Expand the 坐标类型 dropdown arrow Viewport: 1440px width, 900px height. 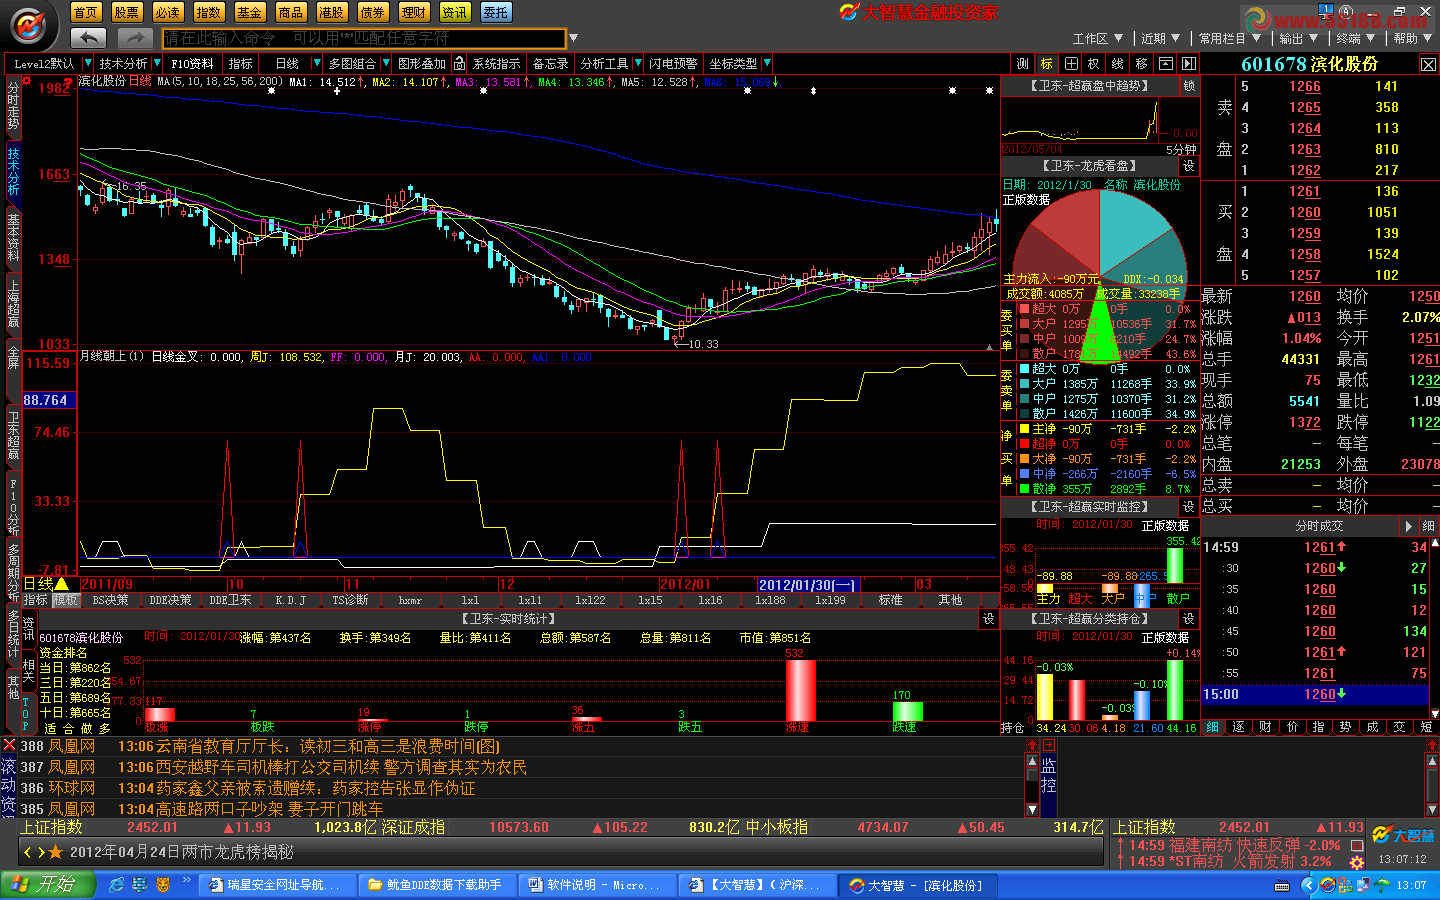tap(767, 63)
